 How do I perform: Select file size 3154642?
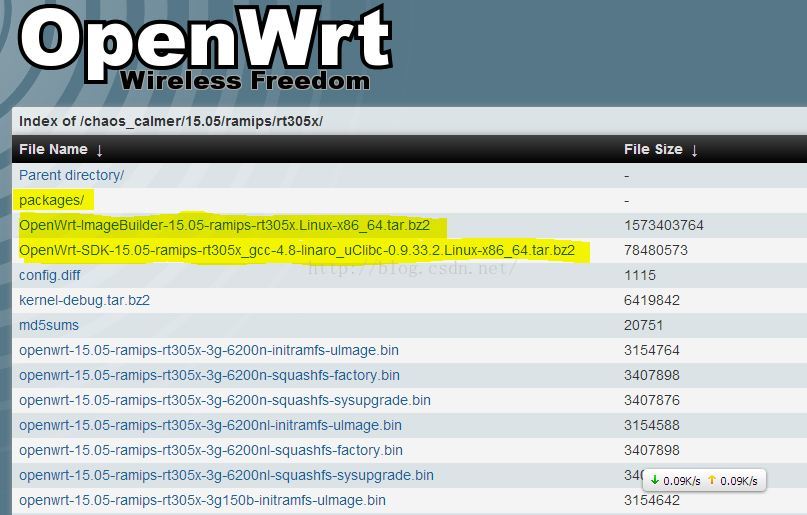(652, 500)
